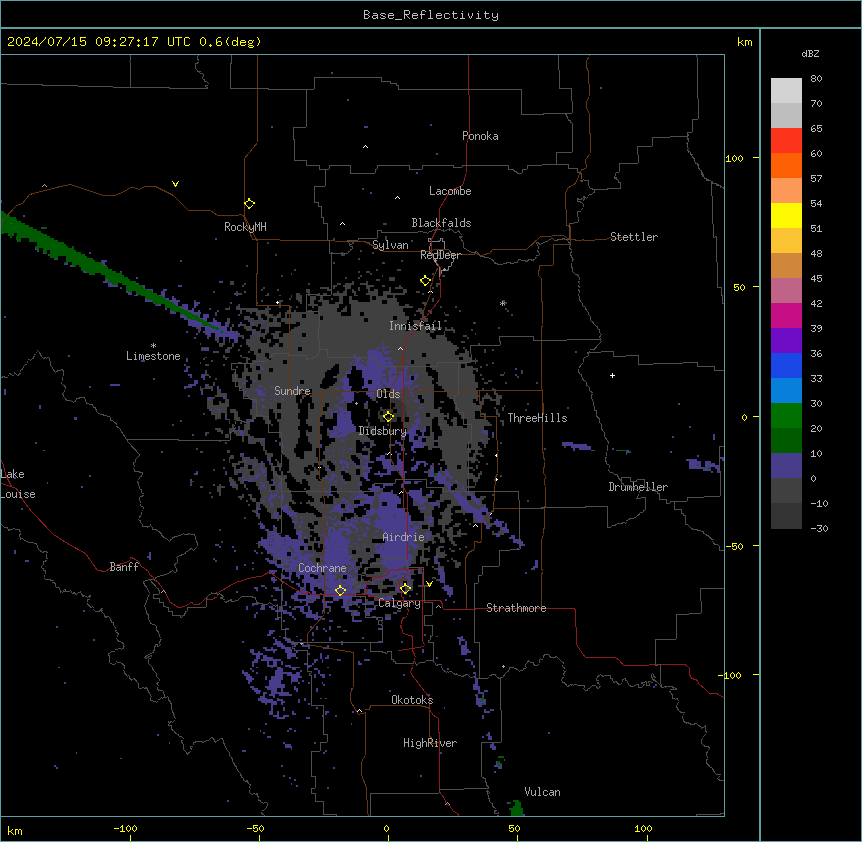
Task: Click the yellow diamond marker above Didsbury
Action: [388, 417]
